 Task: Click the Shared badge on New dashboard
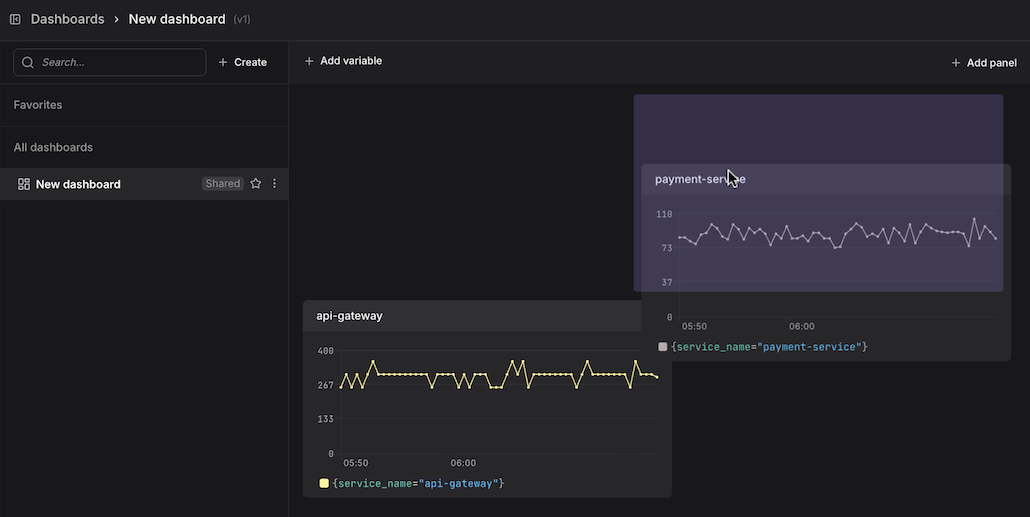[x=222, y=184]
